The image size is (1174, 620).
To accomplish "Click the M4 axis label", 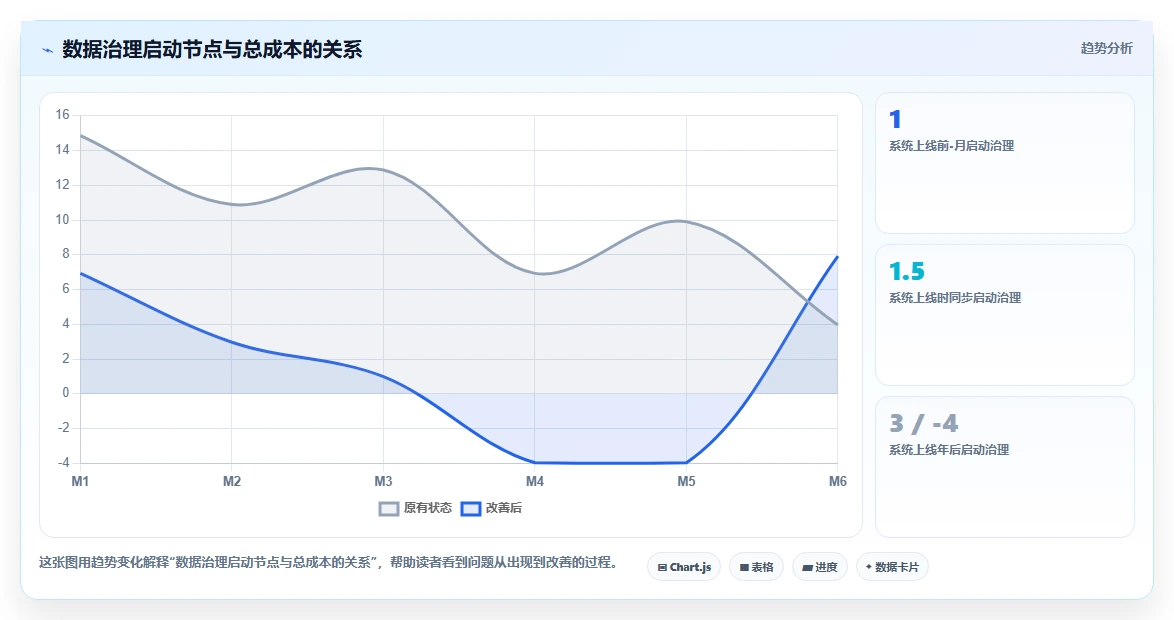I will coord(535,481).
